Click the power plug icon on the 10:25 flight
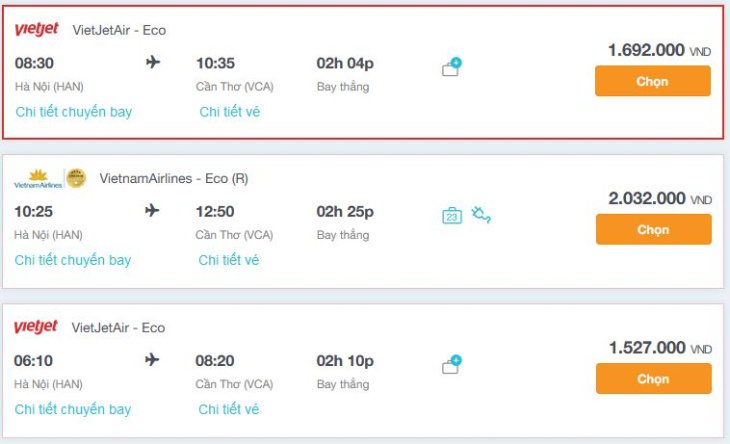 pyautogui.click(x=481, y=214)
